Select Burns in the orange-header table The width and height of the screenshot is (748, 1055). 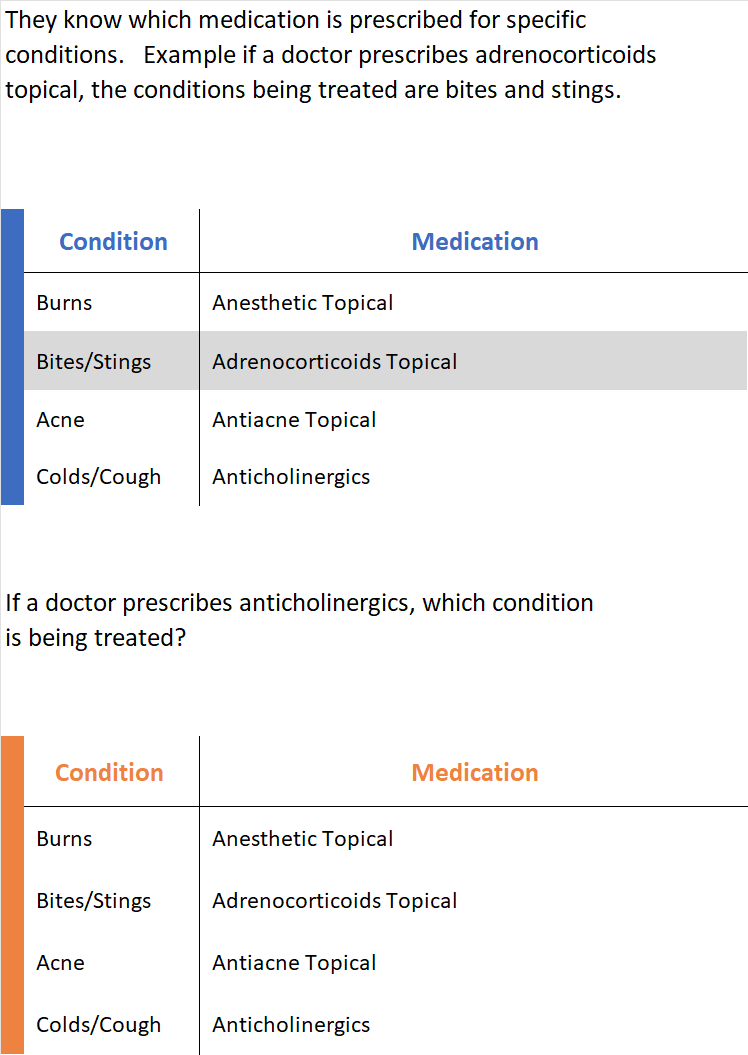[64, 839]
